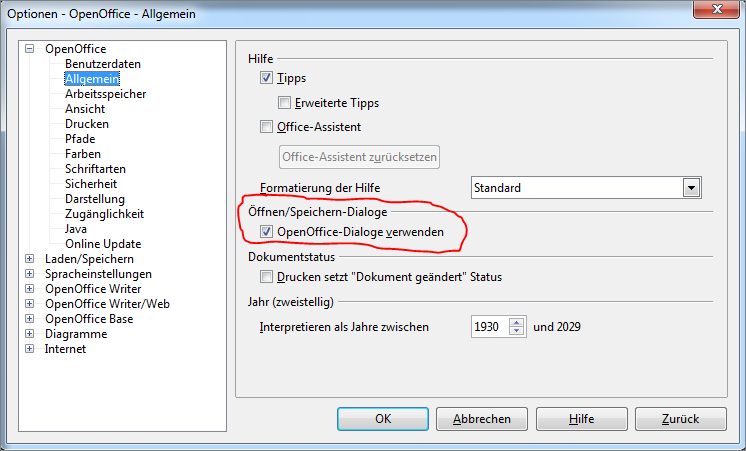Image resolution: width=746 pixels, height=451 pixels.
Task: Expand the OpenOffice Writer/Web node
Action: point(29,304)
